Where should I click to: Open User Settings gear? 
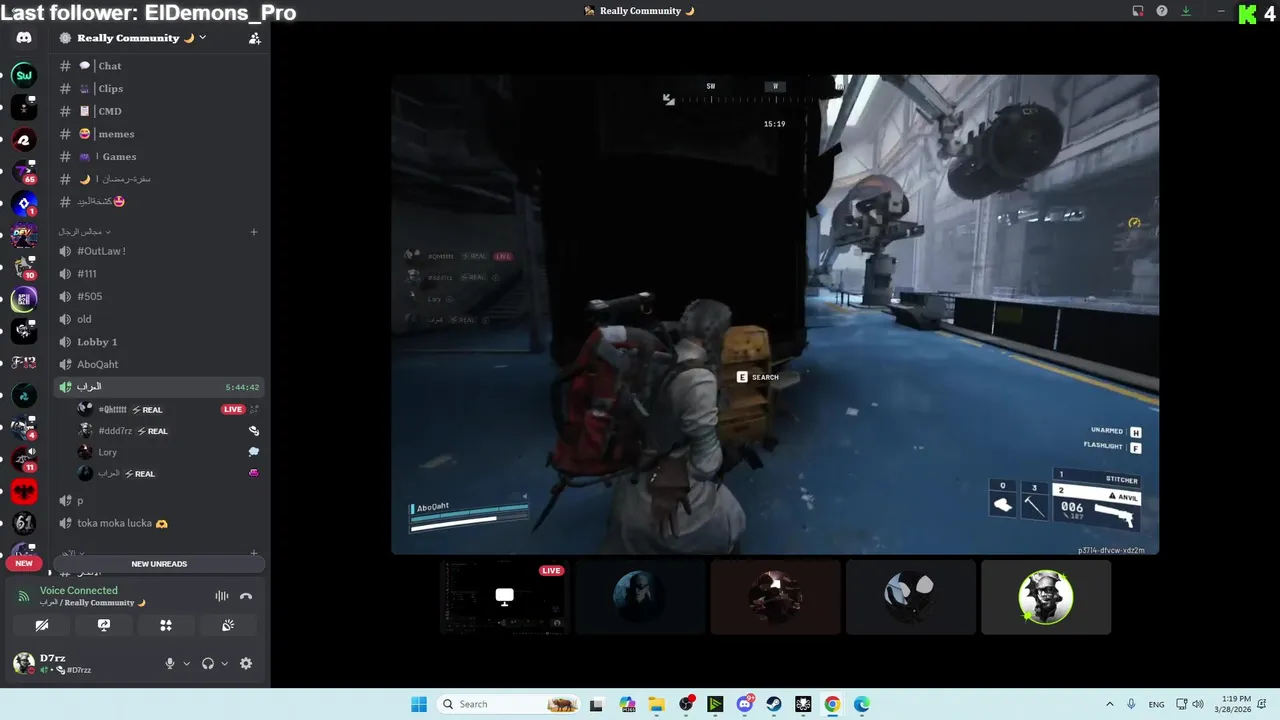(246, 663)
